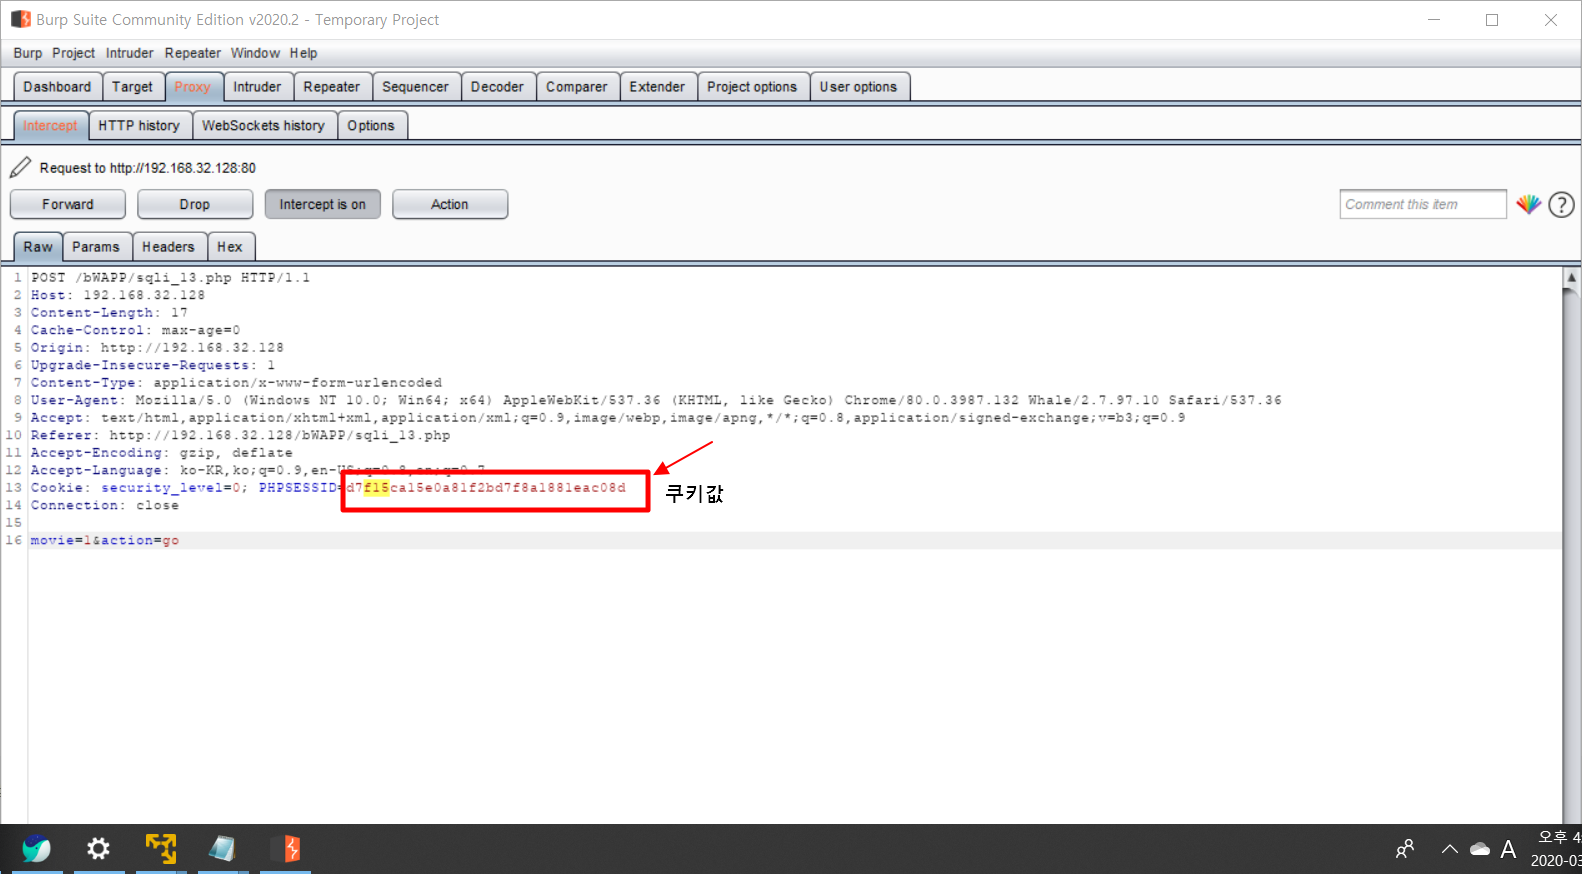Viewport: 1582px width, 874px height.
Task: Open the VMware taskbar icon
Action: point(160,849)
